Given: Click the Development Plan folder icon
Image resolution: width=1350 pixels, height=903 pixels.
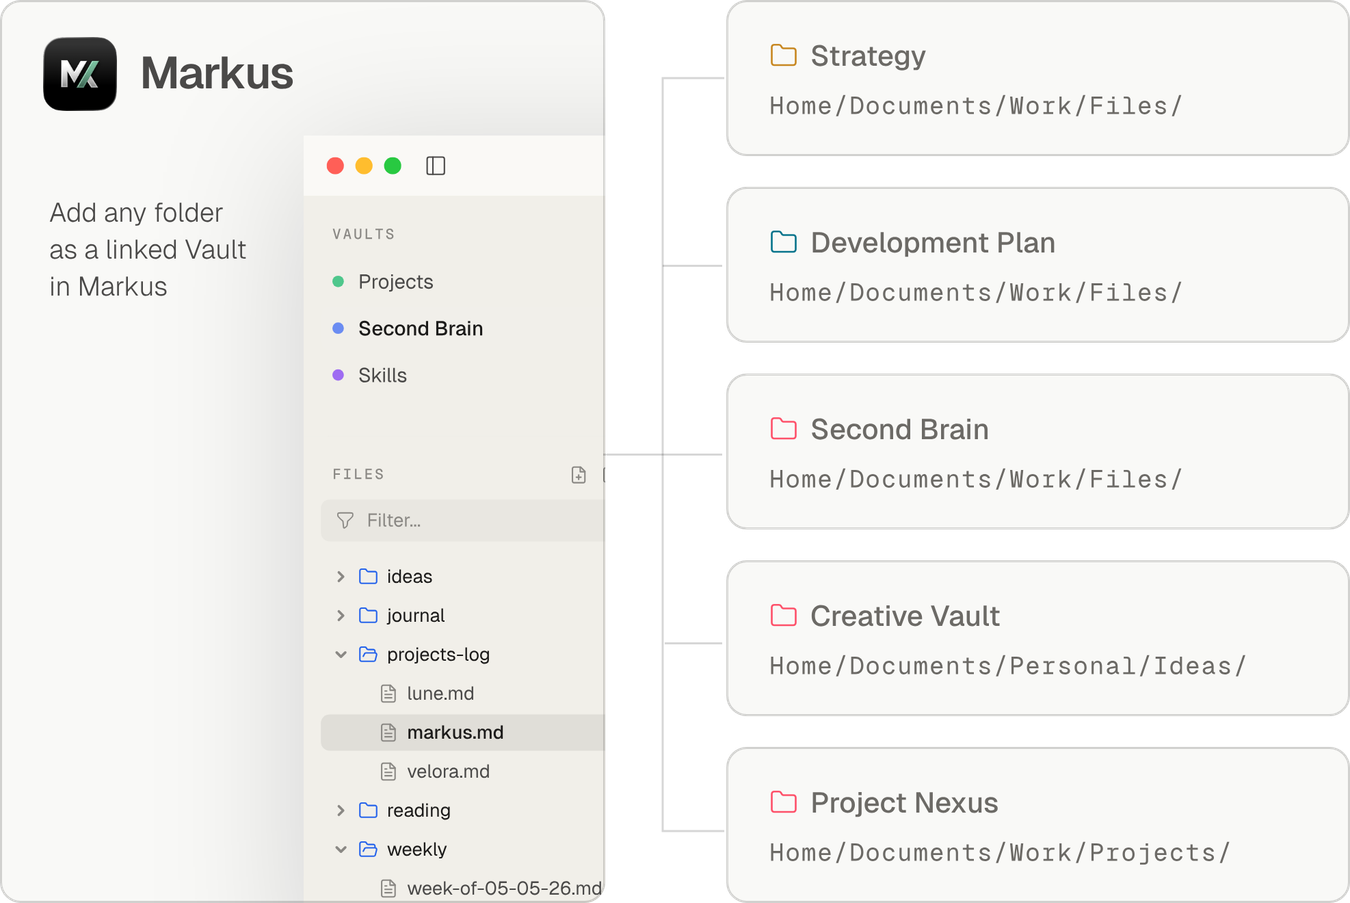Looking at the screenshot, I should point(784,242).
